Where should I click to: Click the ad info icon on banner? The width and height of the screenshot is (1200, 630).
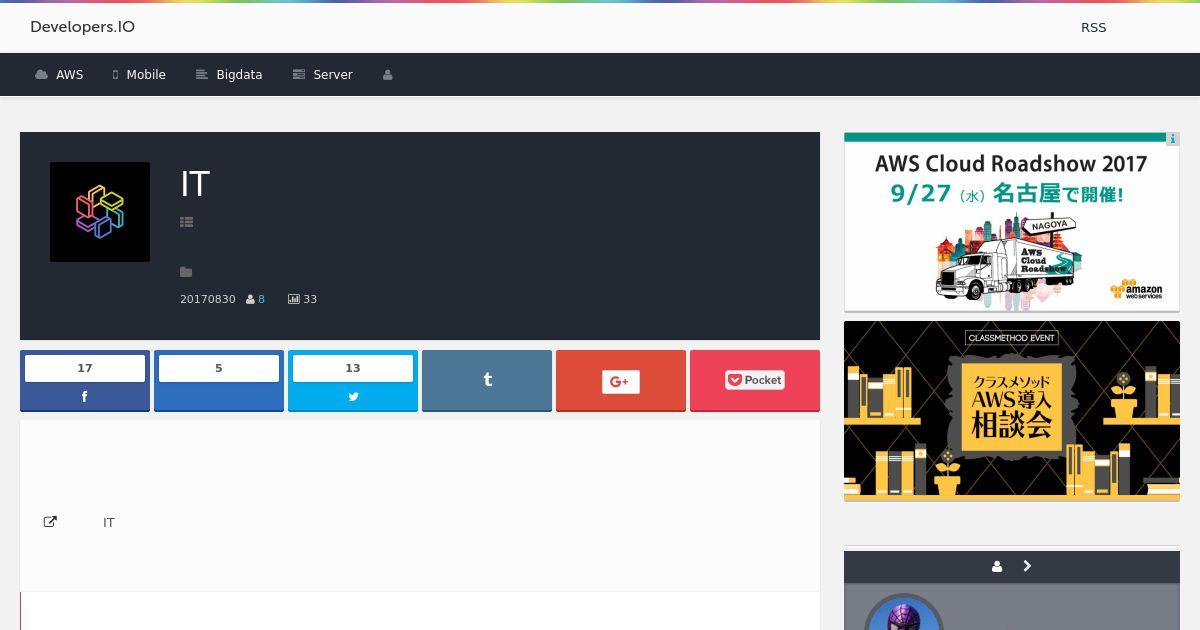point(1173,139)
